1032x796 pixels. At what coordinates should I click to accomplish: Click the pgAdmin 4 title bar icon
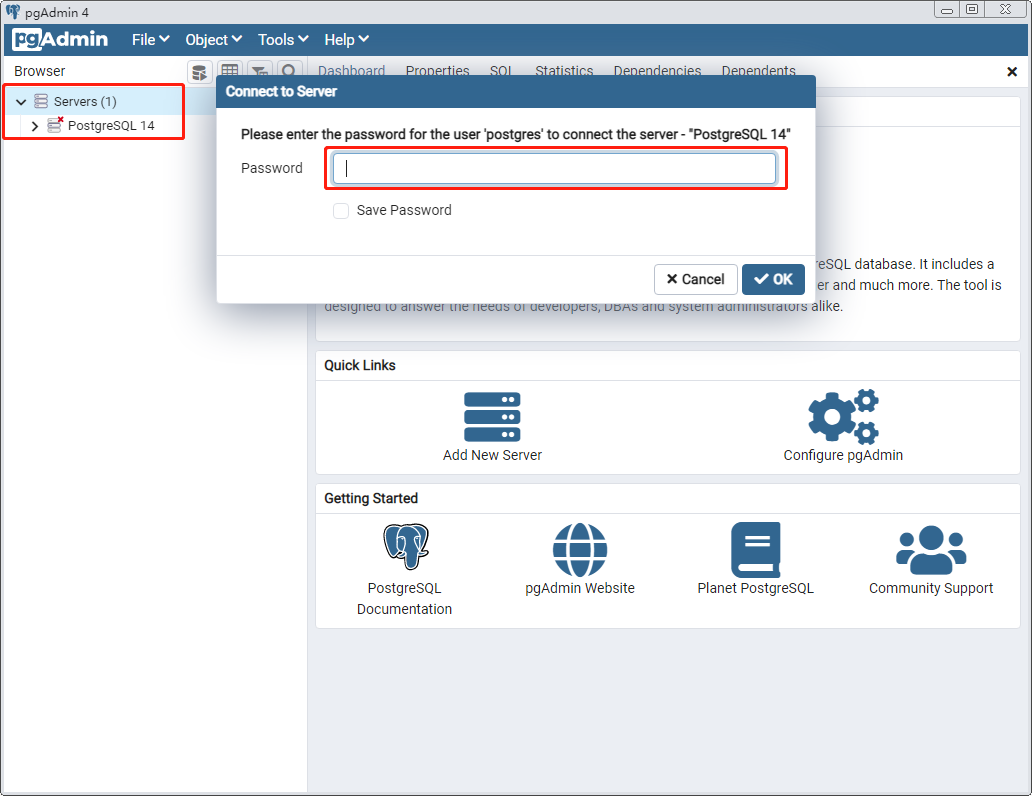point(13,11)
